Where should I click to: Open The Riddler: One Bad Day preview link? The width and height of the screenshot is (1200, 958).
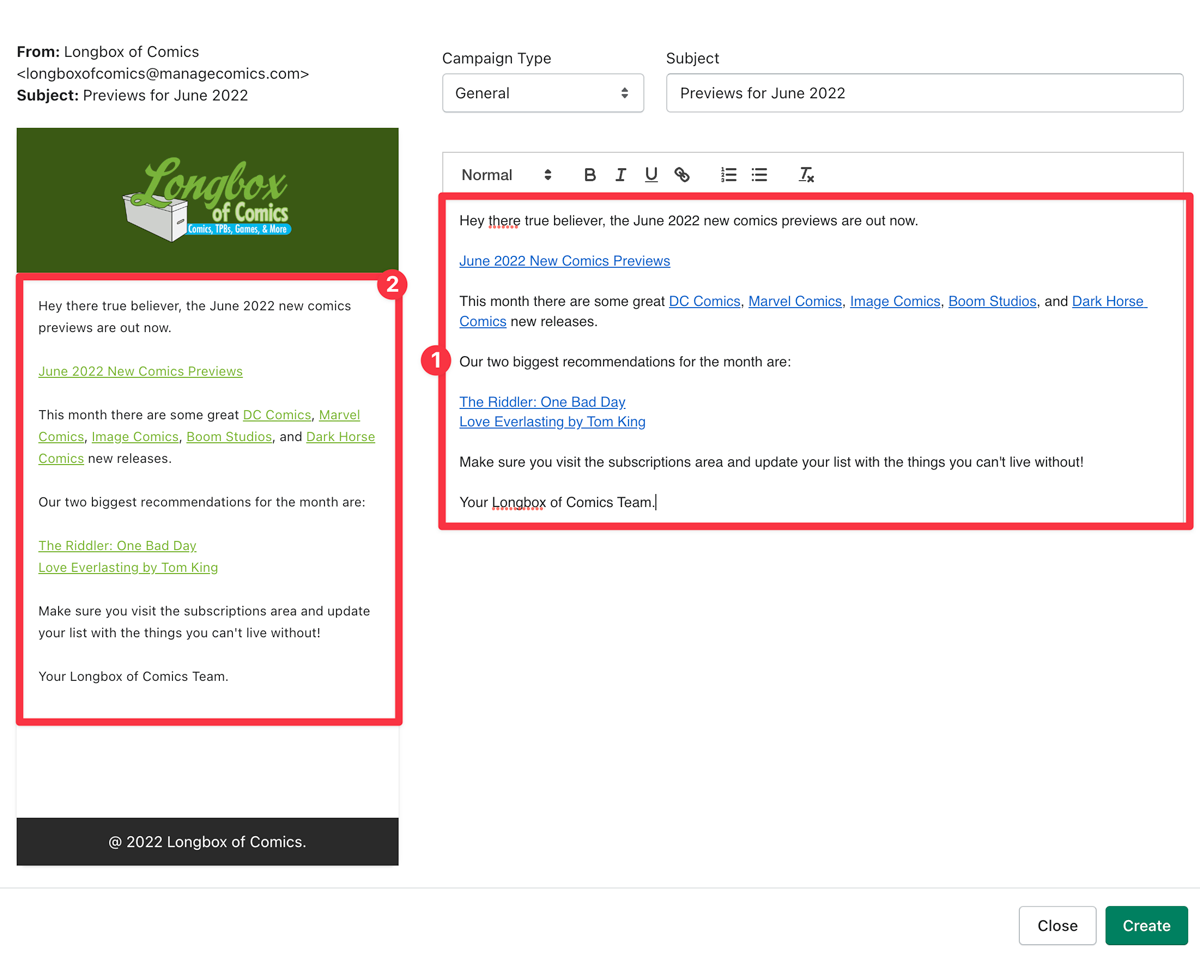118,546
